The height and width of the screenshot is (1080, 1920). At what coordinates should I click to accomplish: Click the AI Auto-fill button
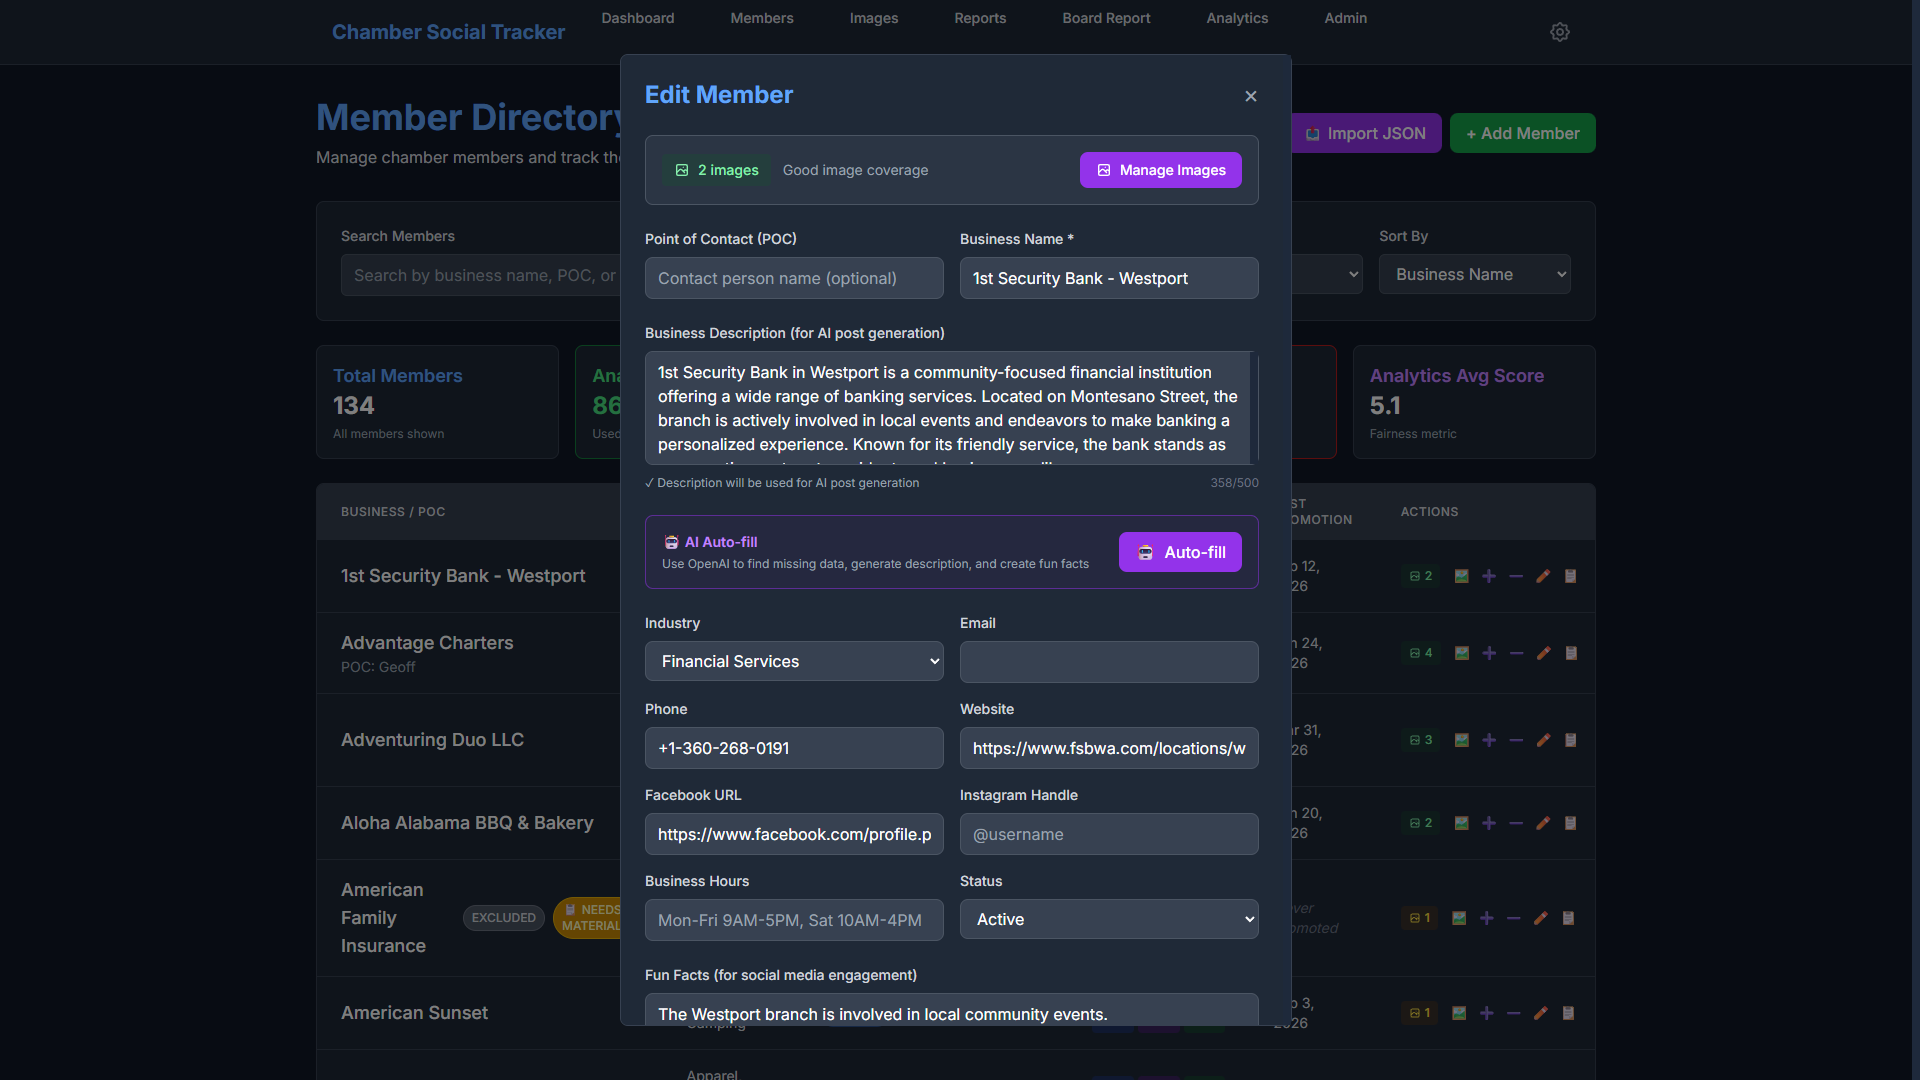coord(1180,552)
